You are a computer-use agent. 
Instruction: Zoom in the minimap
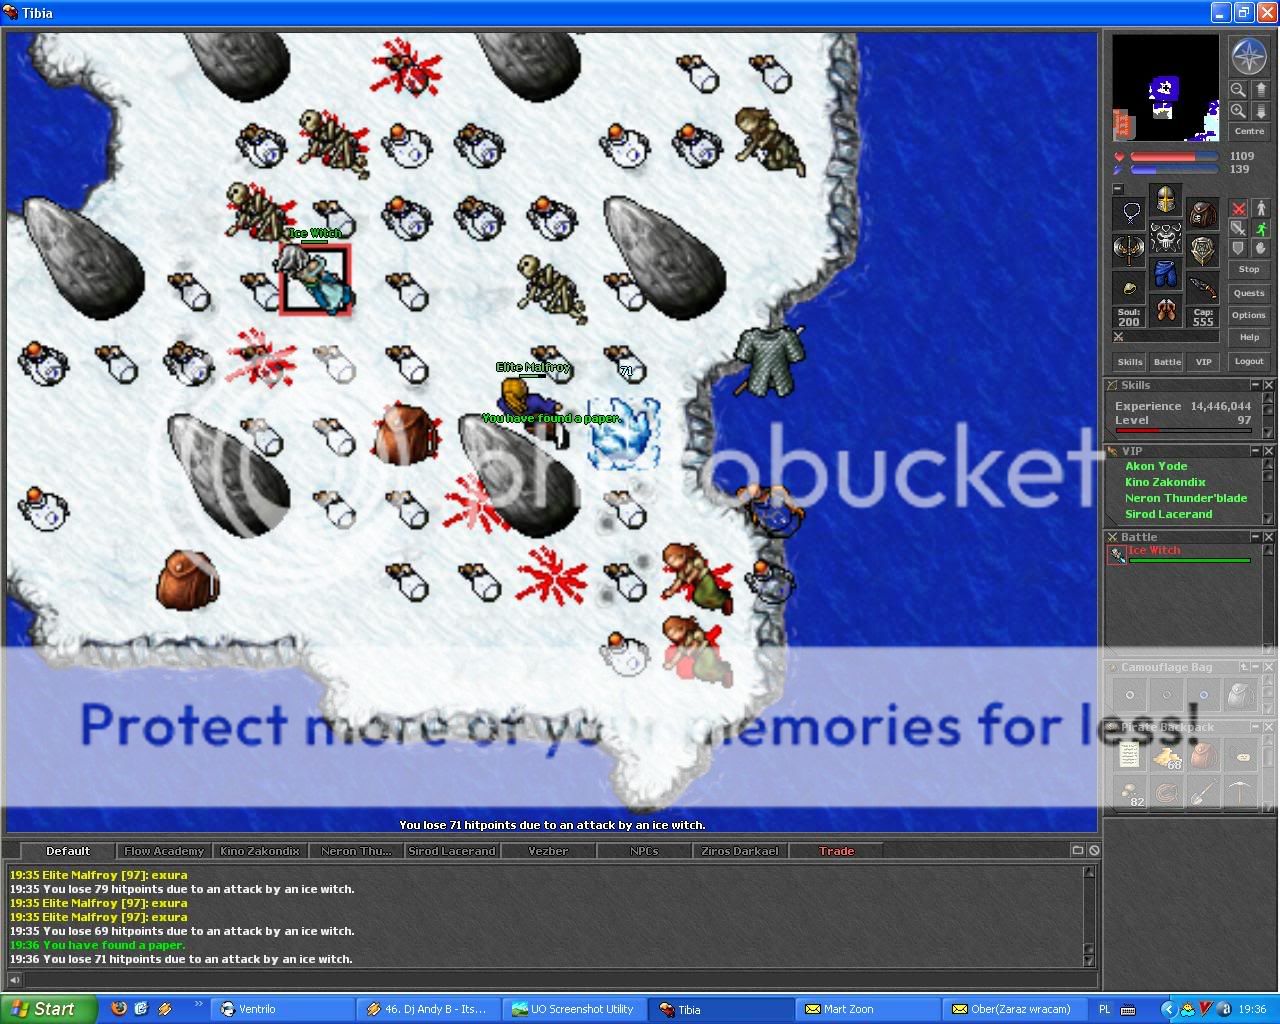1239,111
